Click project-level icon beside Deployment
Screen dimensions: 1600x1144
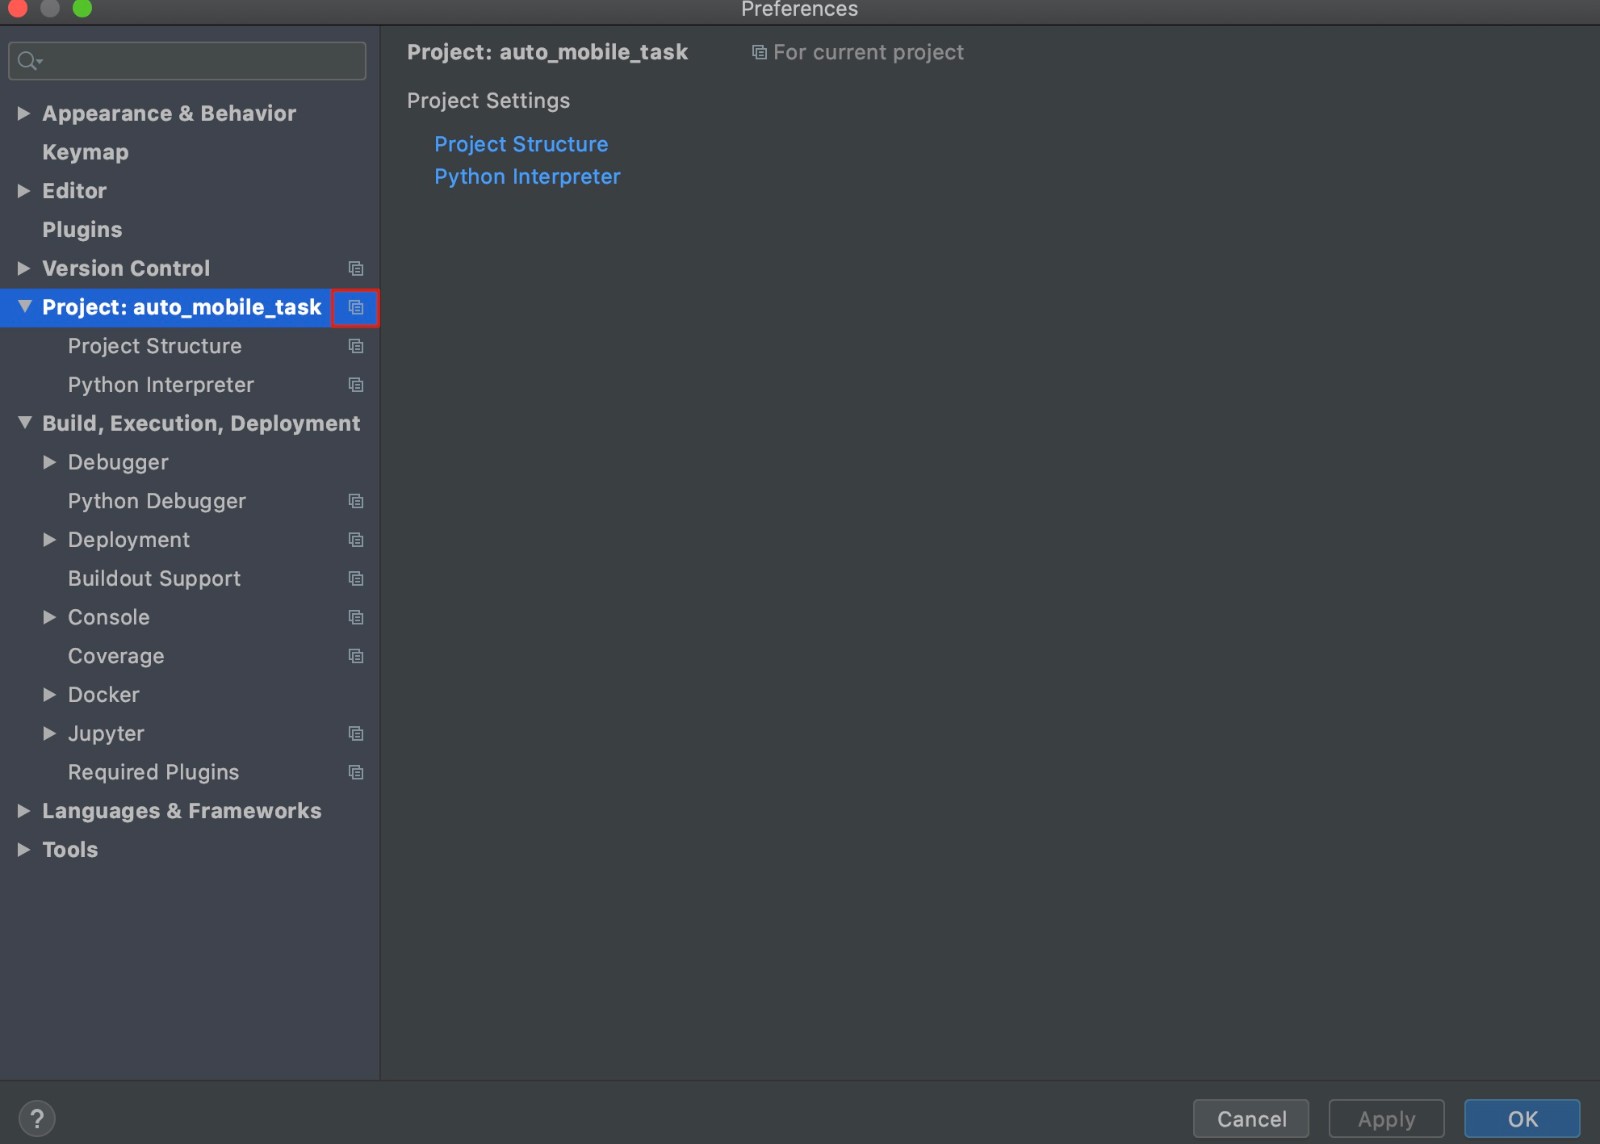pos(356,540)
